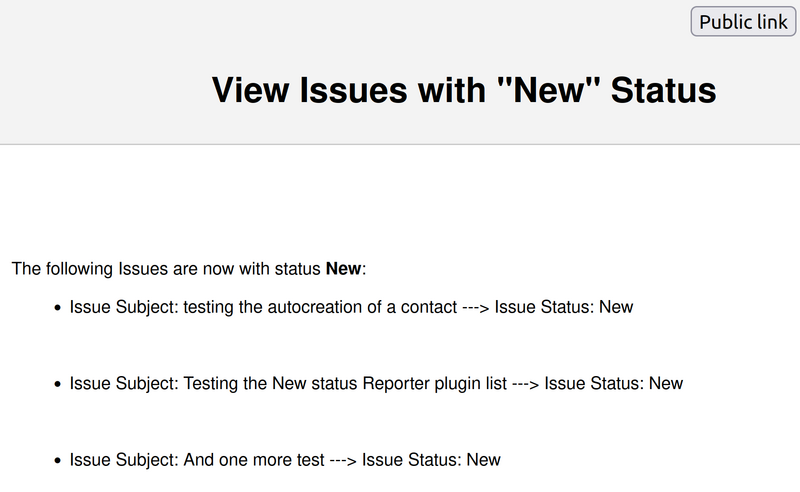
Task: Select the "Testing the New status Reporter plugin list" text
Action: click(345, 383)
